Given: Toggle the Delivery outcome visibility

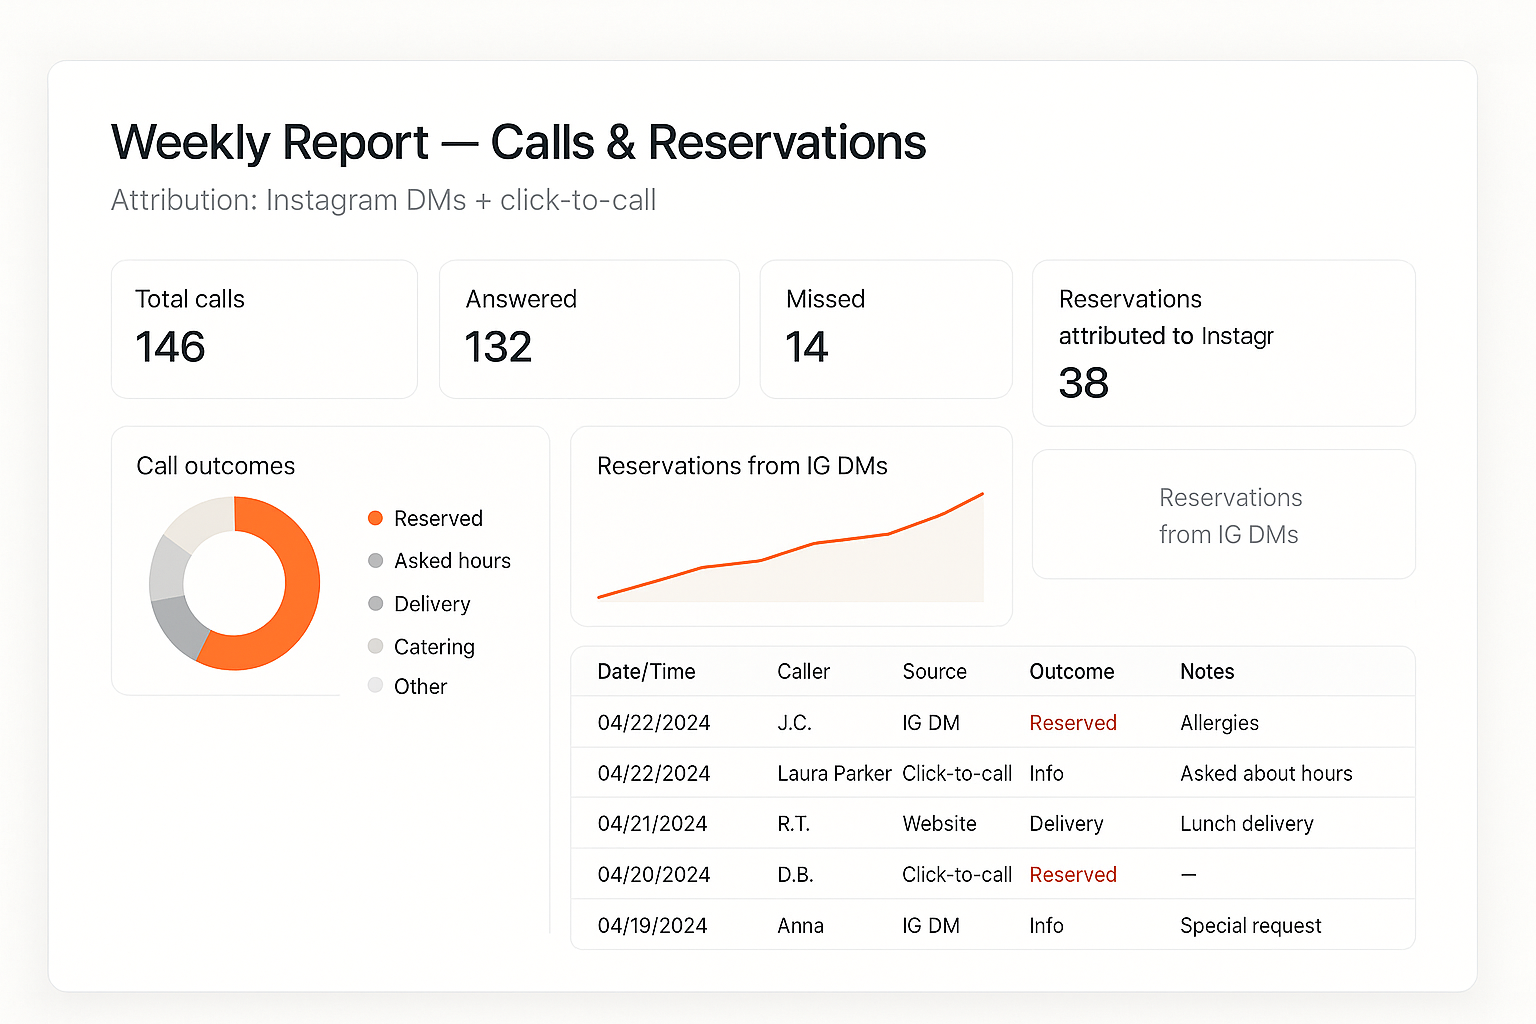Looking at the screenshot, I should pos(431,603).
